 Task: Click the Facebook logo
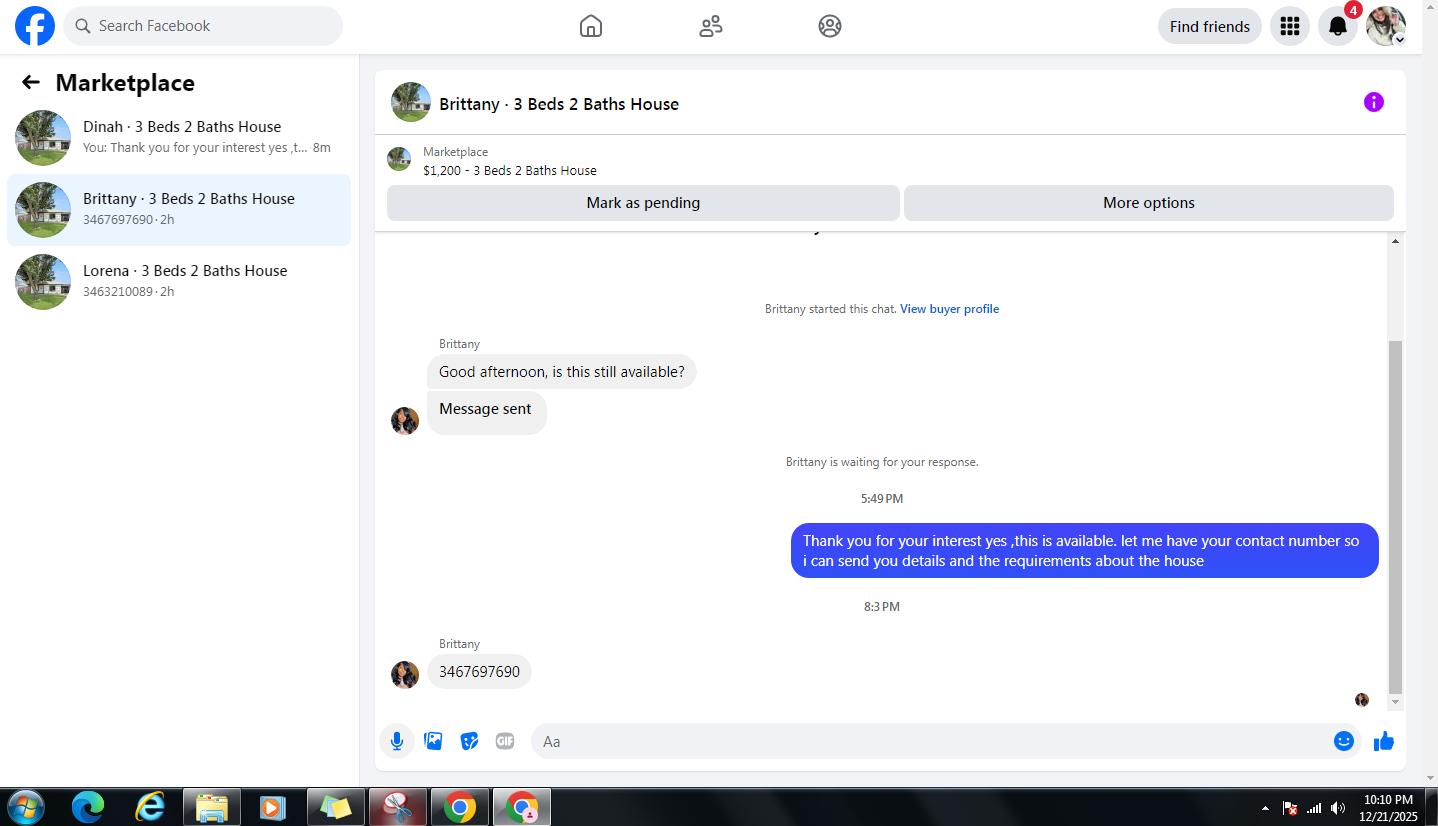point(35,26)
